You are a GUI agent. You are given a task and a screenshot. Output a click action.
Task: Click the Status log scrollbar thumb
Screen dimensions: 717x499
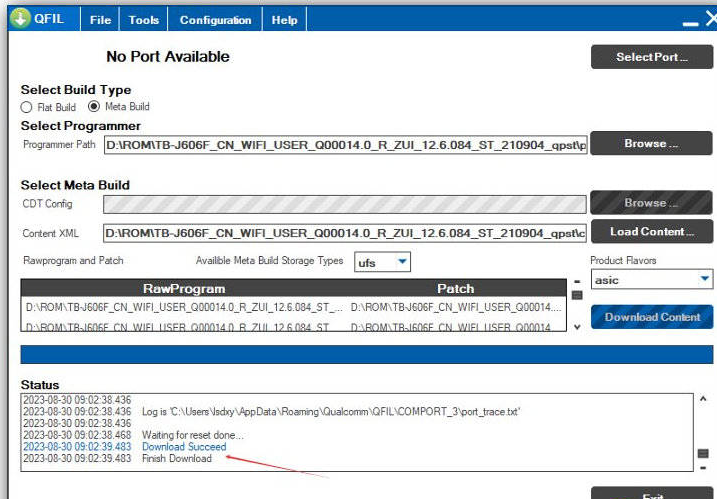[x=703, y=453]
